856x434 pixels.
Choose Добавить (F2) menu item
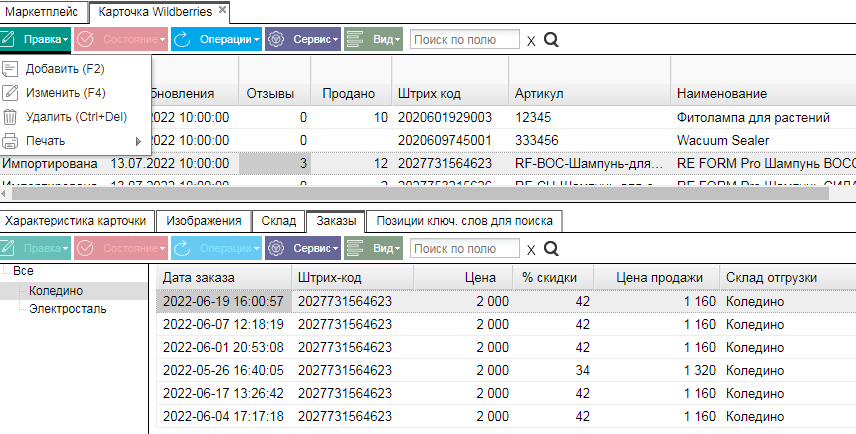click(75, 69)
